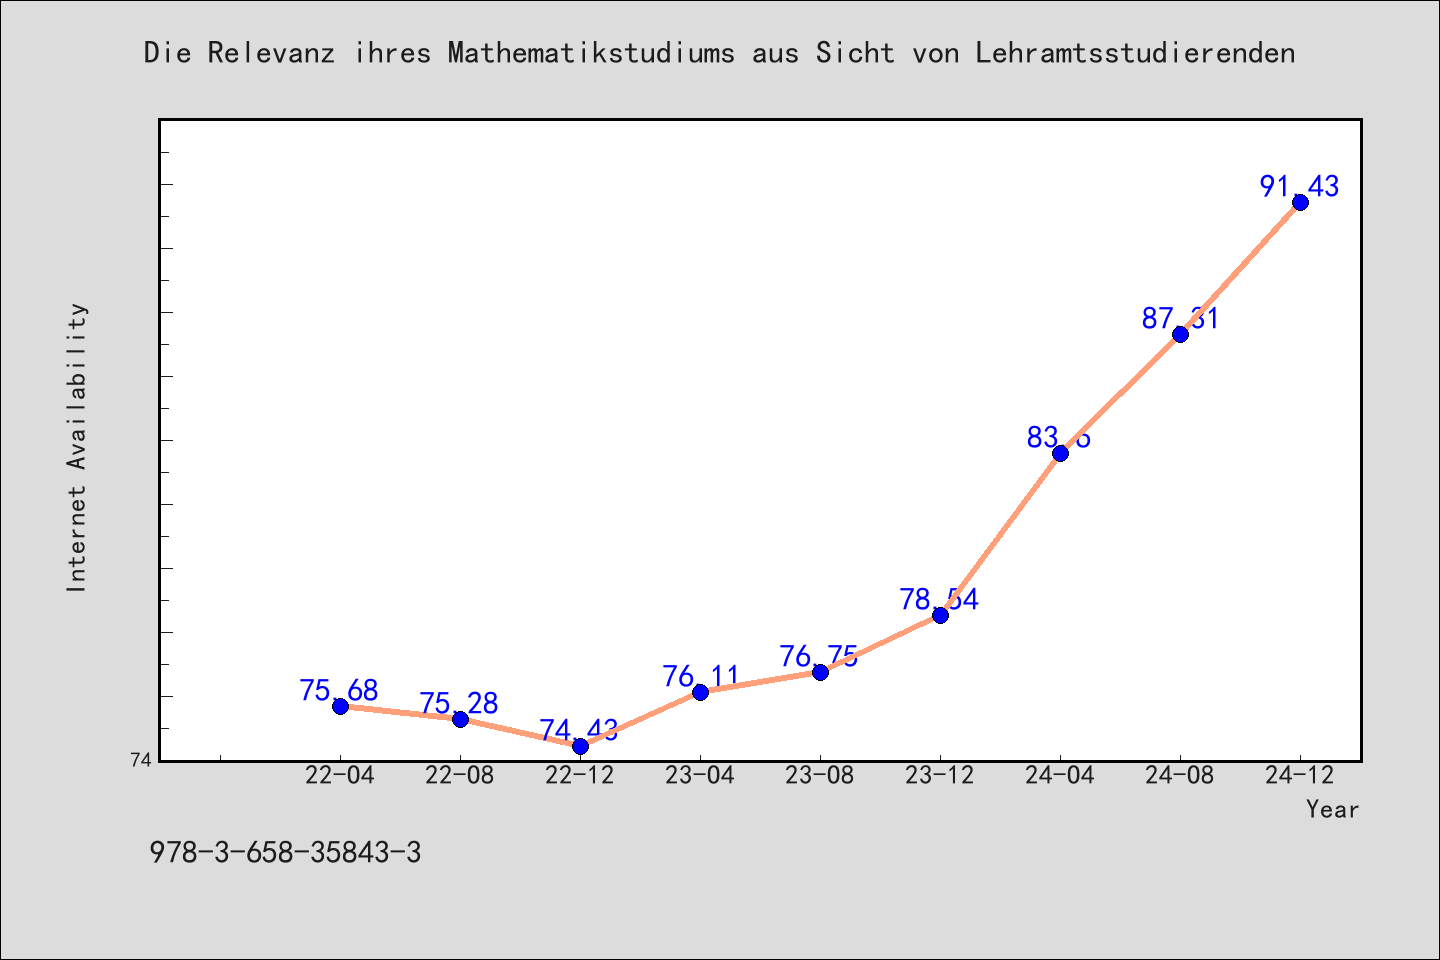Click the 74 y-axis tick label
This screenshot has width=1440, height=960.
click(141, 760)
